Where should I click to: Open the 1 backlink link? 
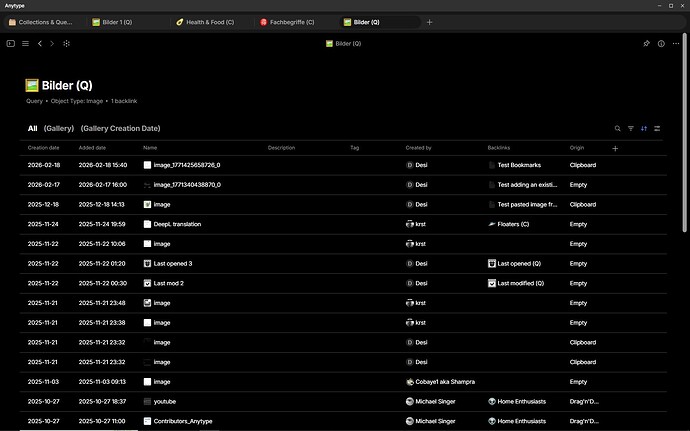[124, 101]
